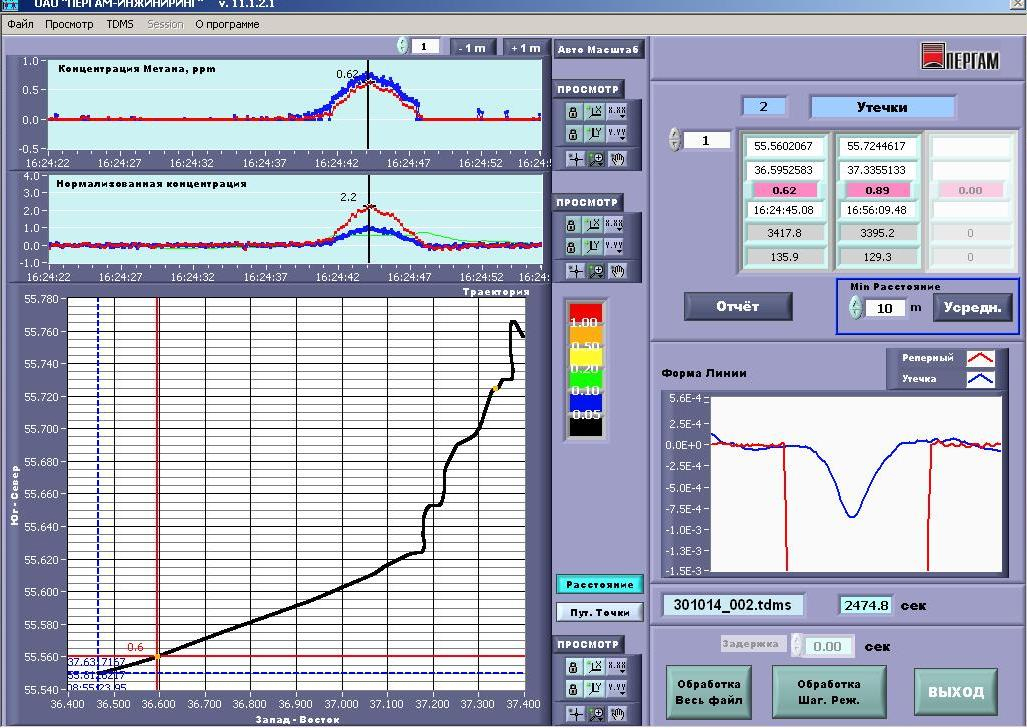Viewport: 1027px width, 728px height.
Task: Click Y autoscale icon in normalized concentration palette
Action: [x=593, y=247]
